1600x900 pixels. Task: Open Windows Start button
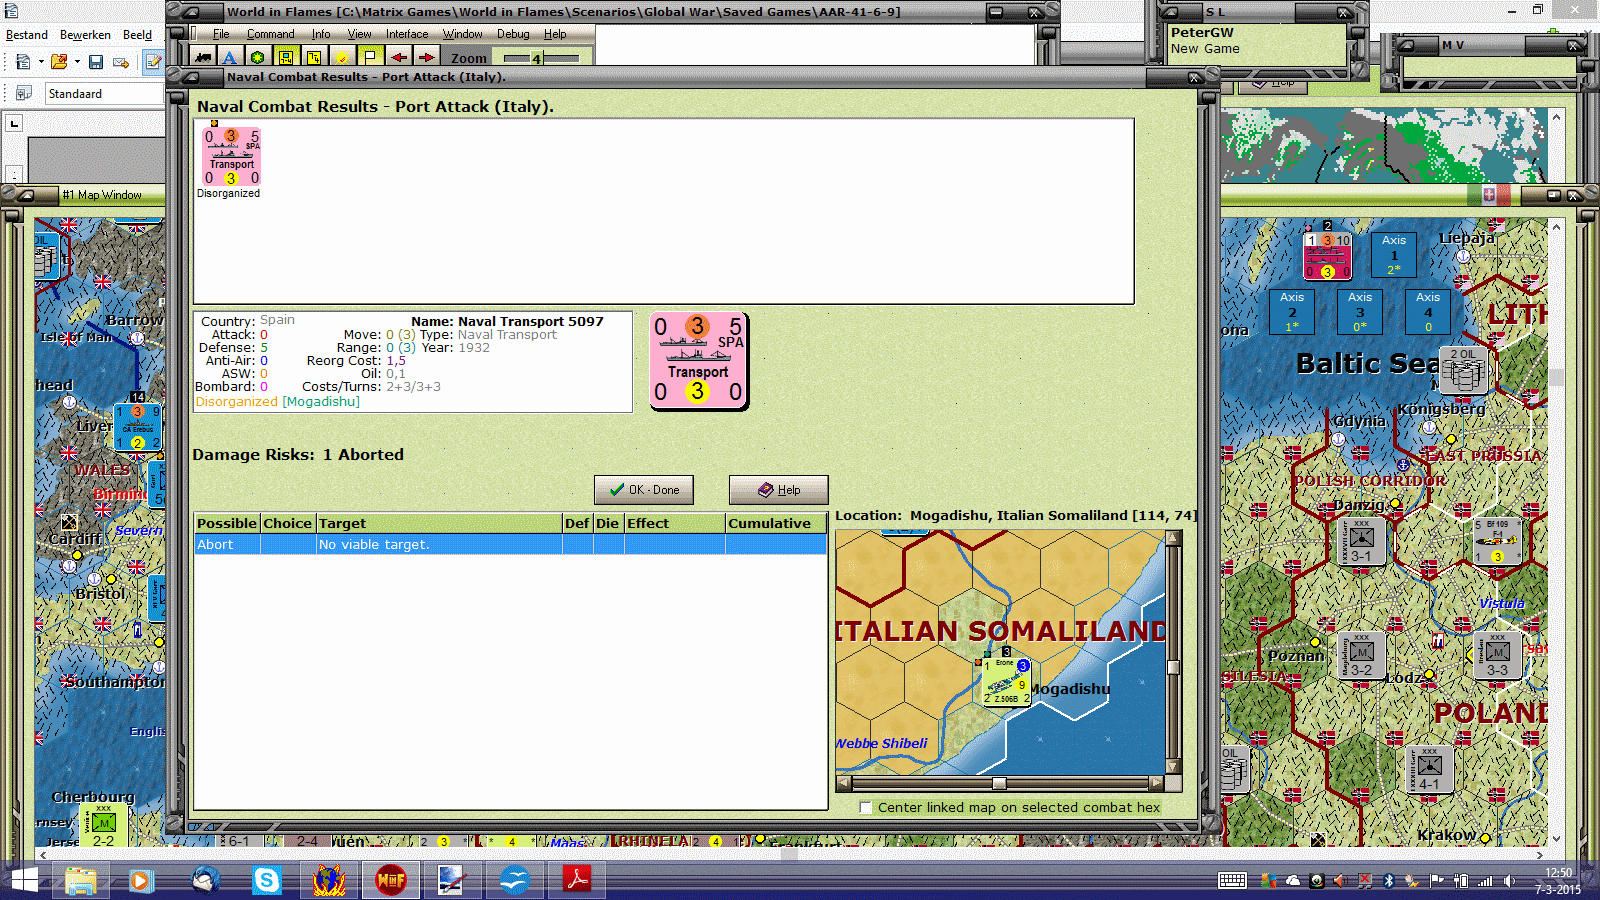point(24,880)
